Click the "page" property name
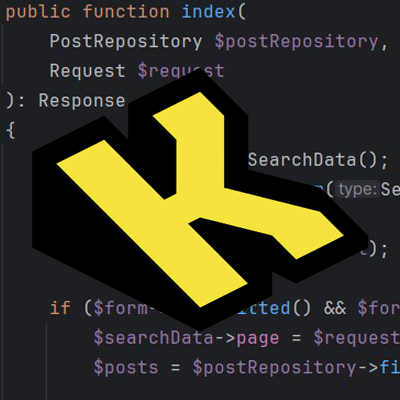This screenshot has width=400, height=400. click(258, 339)
